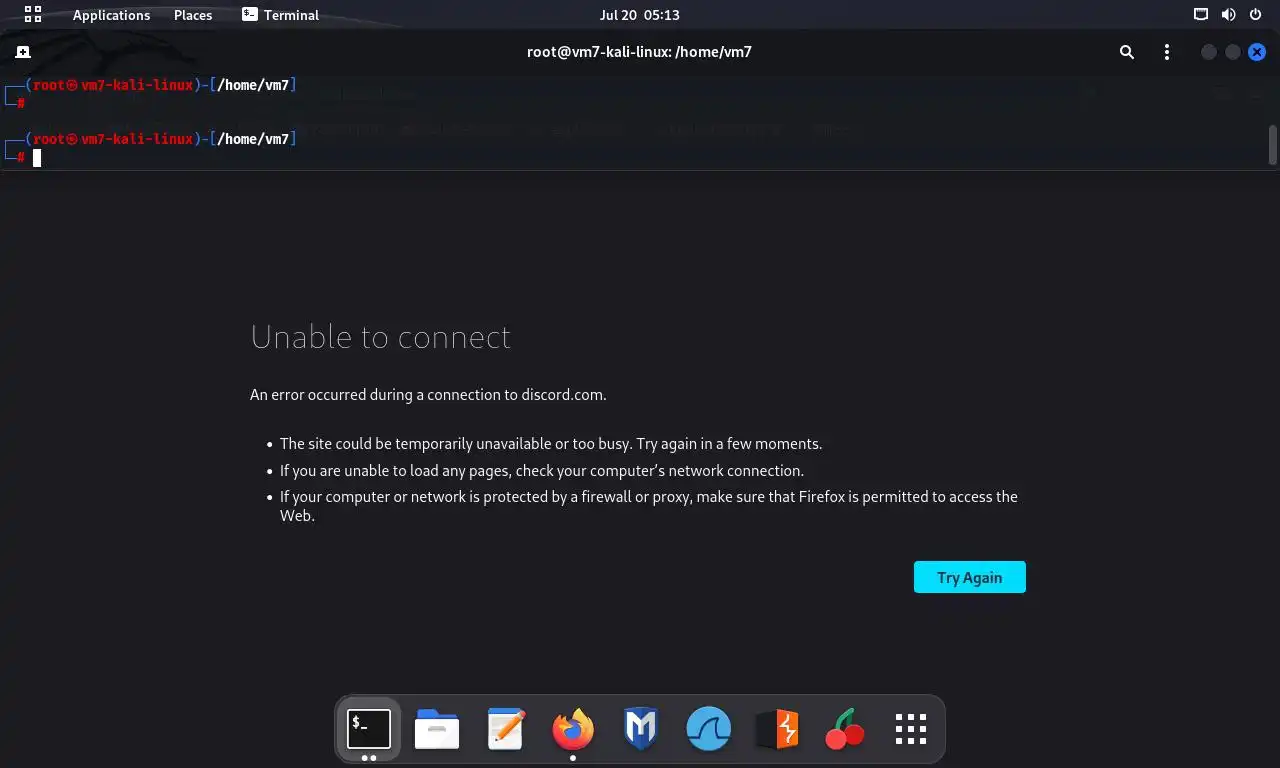This screenshot has height=768, width=1280.
Task: Click the screen display icon in system tray
Action: [x=1201, y=15]
